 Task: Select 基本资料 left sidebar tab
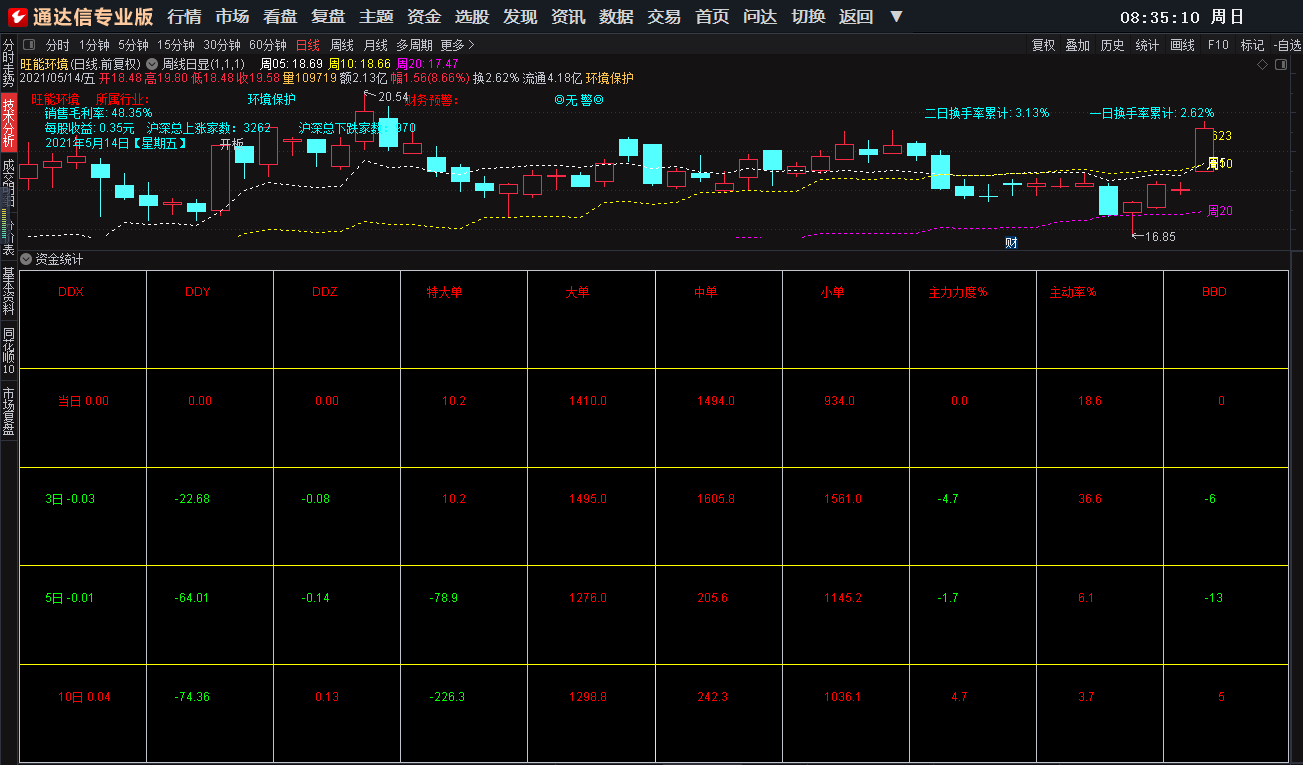[x=8, y=291]
